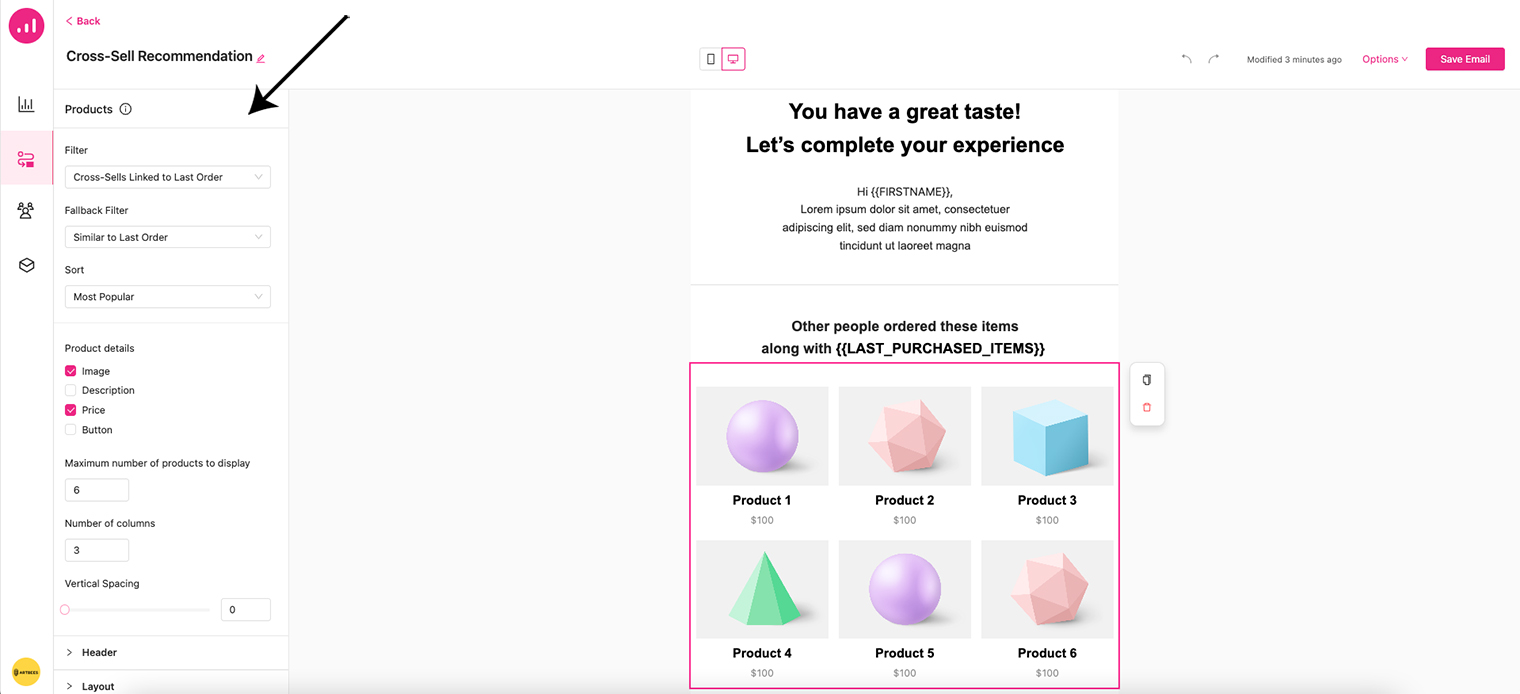This screenshot has width=1520, height=694.
Task: Duplicate the product block with copy icon
Action: tap(1147, 380)
